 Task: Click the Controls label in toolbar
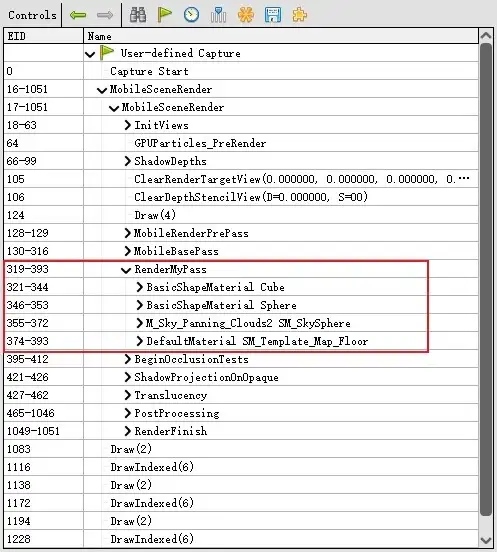(x=32, y=15)
